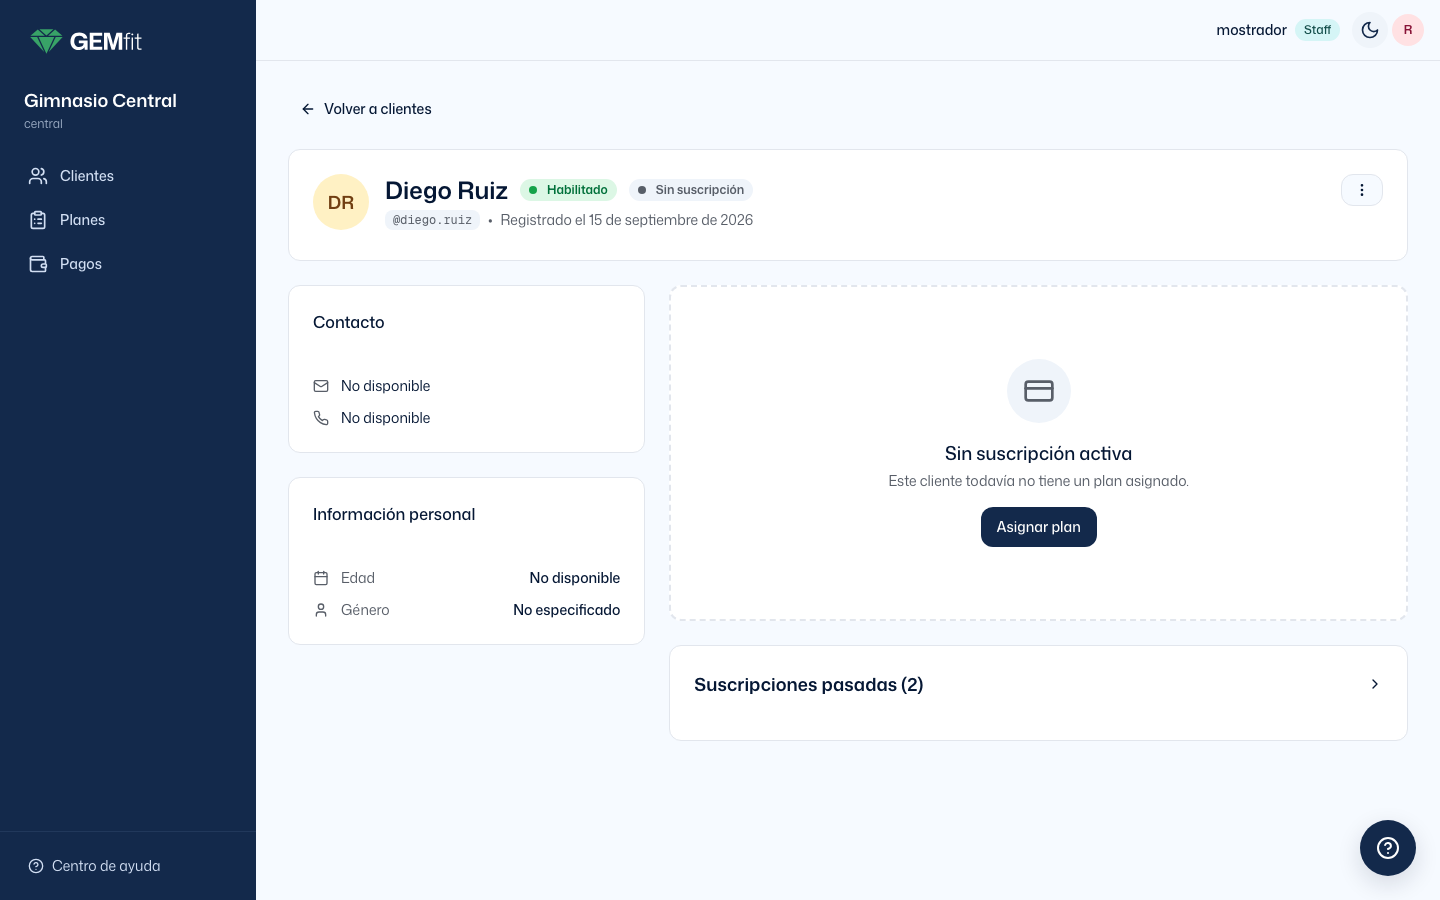Viewport: 1440px width, 900px height.
Task: Click the Suscripciones pasadas (2) heading
Action: coord(808,685)
